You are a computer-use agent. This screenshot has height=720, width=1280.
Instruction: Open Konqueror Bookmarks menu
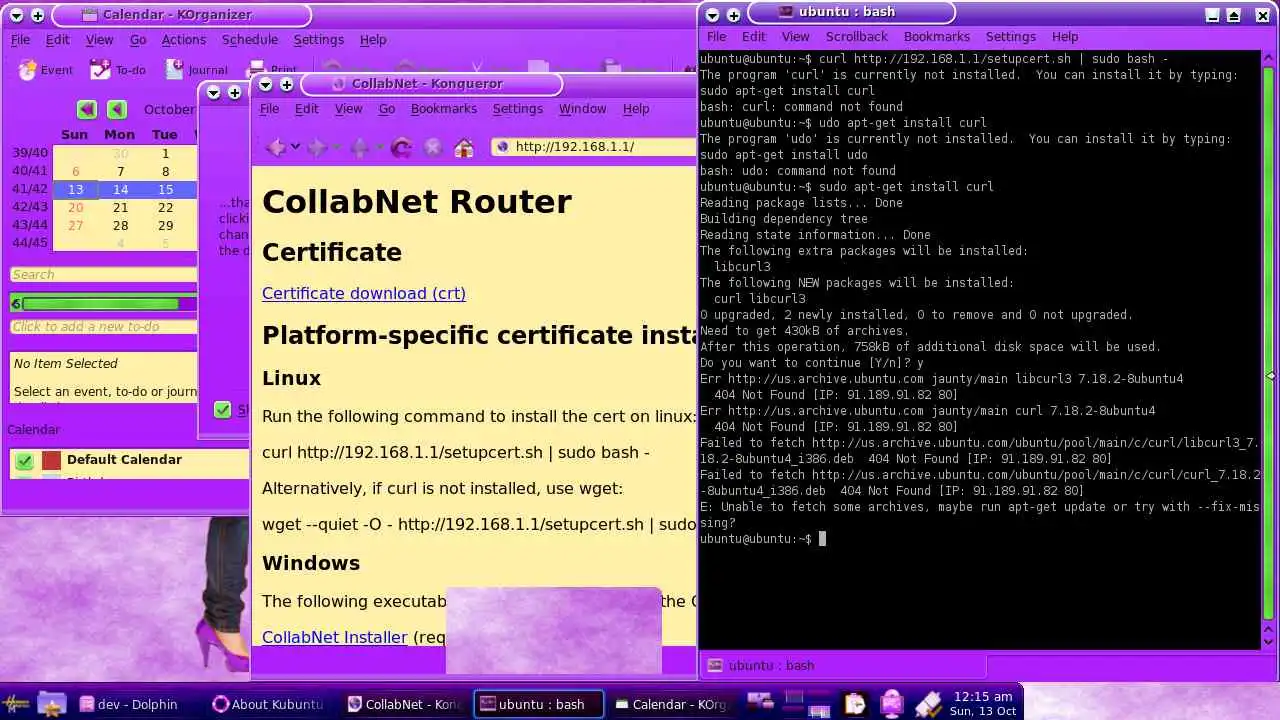[443, 109]
